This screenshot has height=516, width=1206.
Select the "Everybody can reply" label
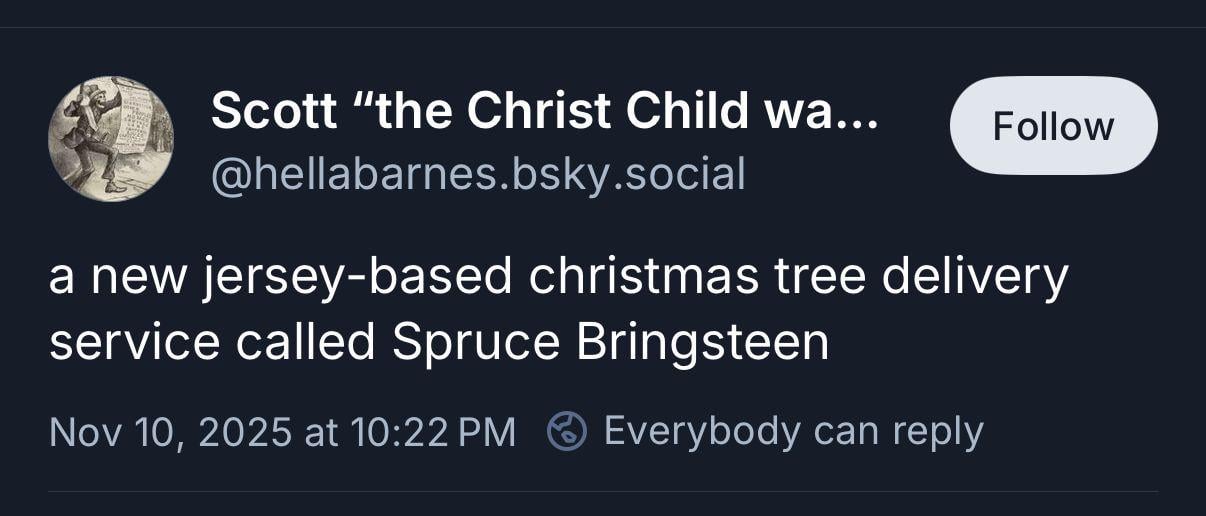coord(793,432)
